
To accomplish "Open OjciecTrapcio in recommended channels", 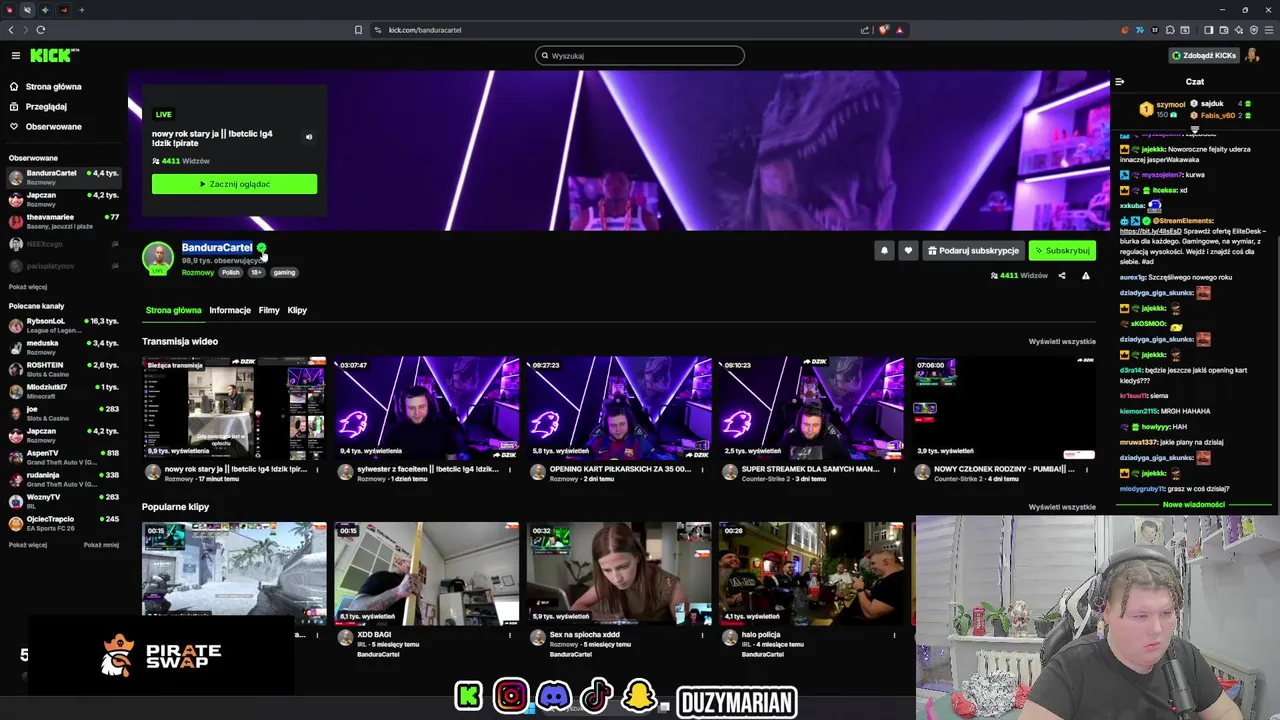I will pyautogui.click(x=64, y=523).
